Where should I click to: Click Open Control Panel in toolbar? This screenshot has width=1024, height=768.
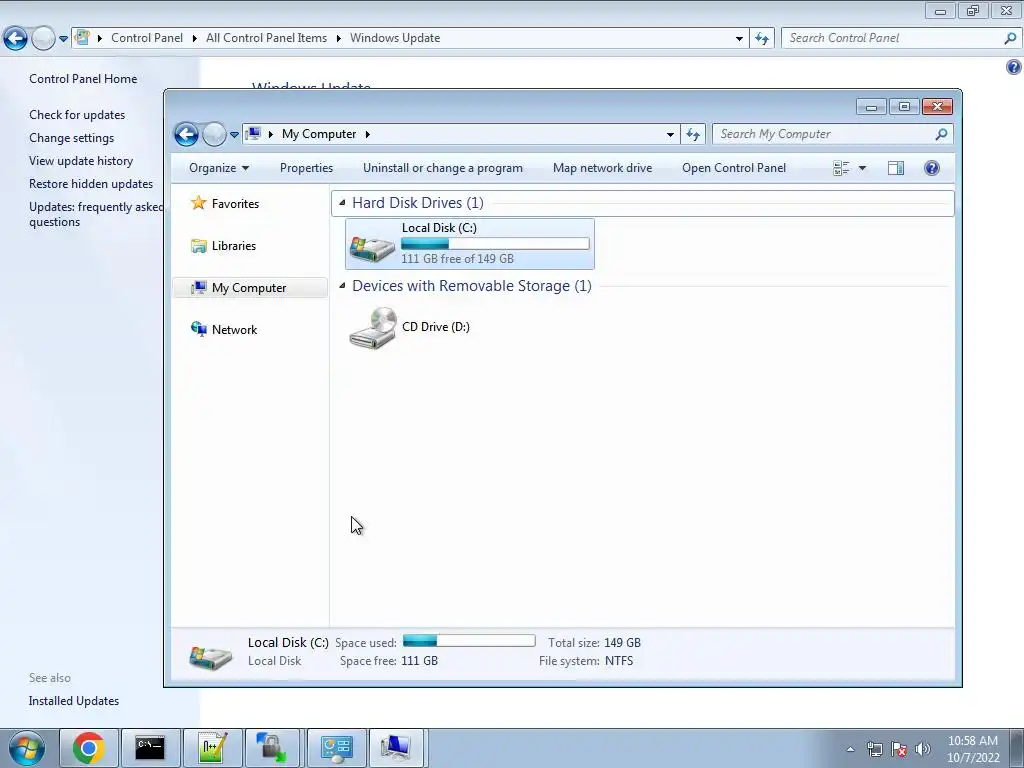(734, 168)
